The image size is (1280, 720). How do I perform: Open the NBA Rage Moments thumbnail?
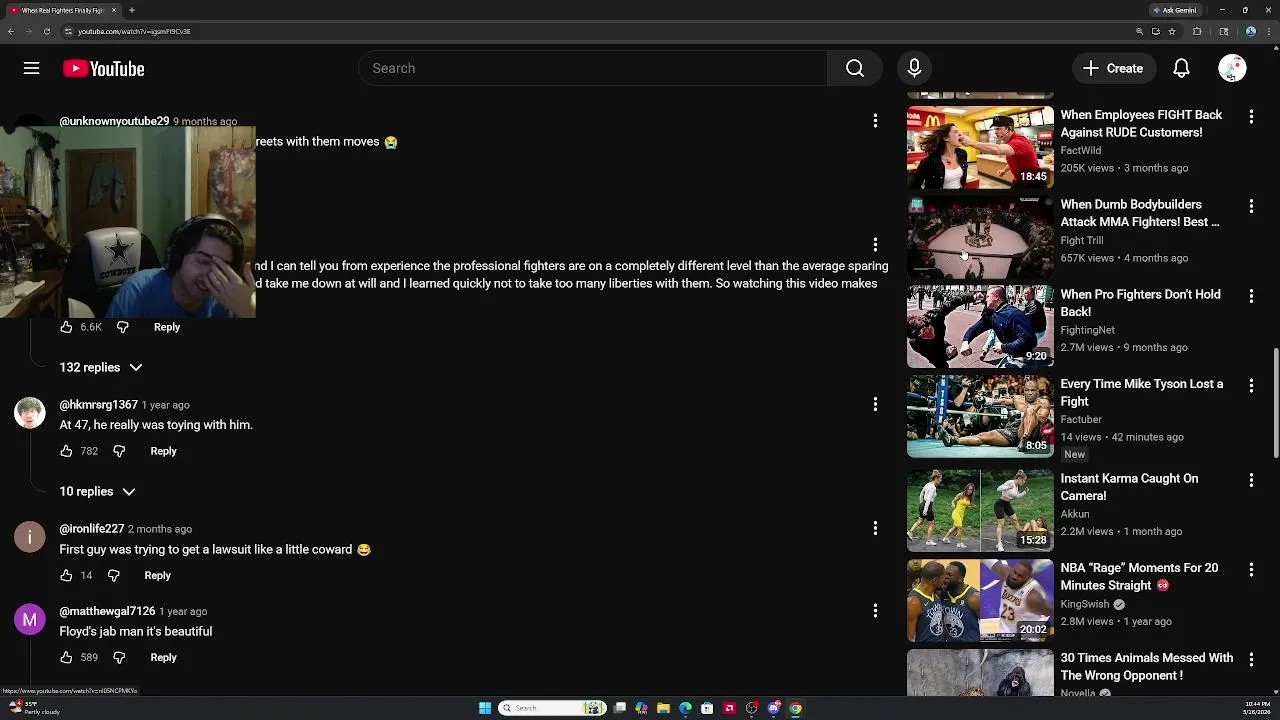coord(980,600)
